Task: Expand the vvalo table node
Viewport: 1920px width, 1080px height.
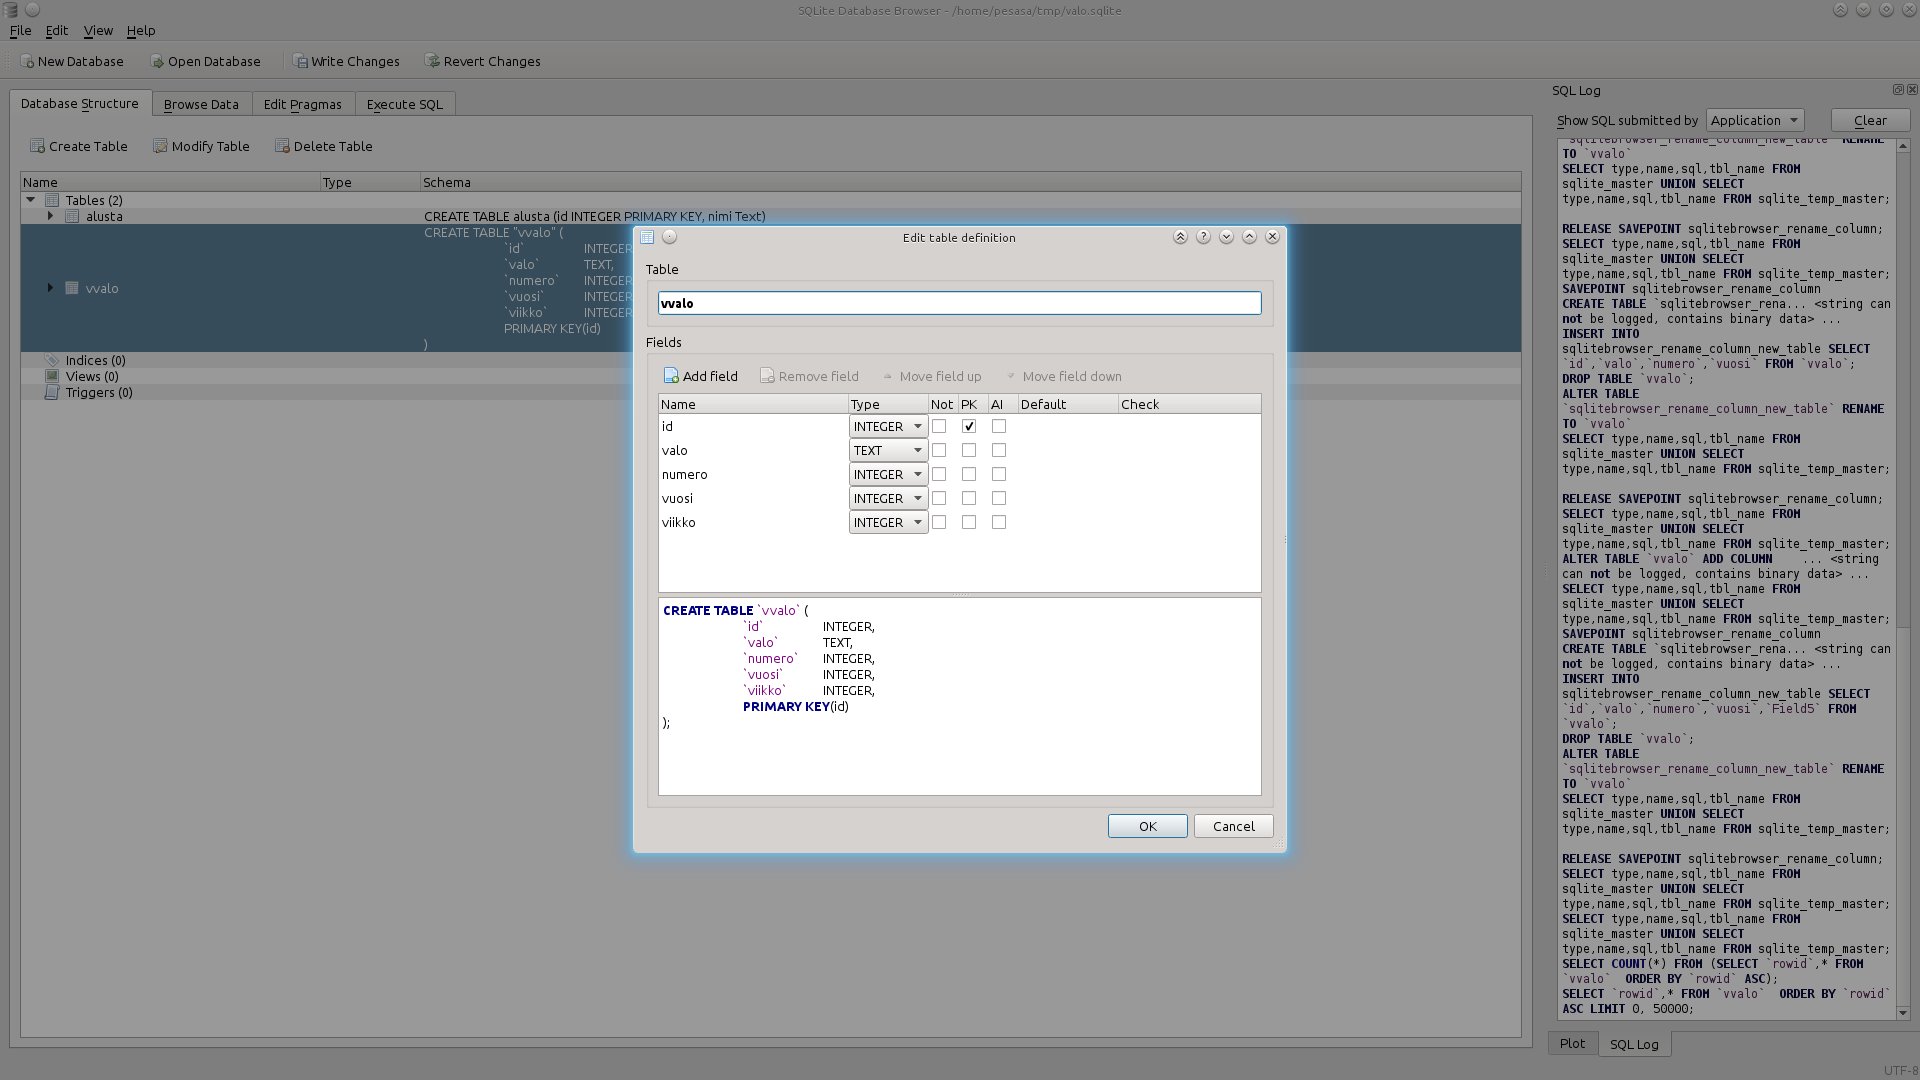Action: 50,288
